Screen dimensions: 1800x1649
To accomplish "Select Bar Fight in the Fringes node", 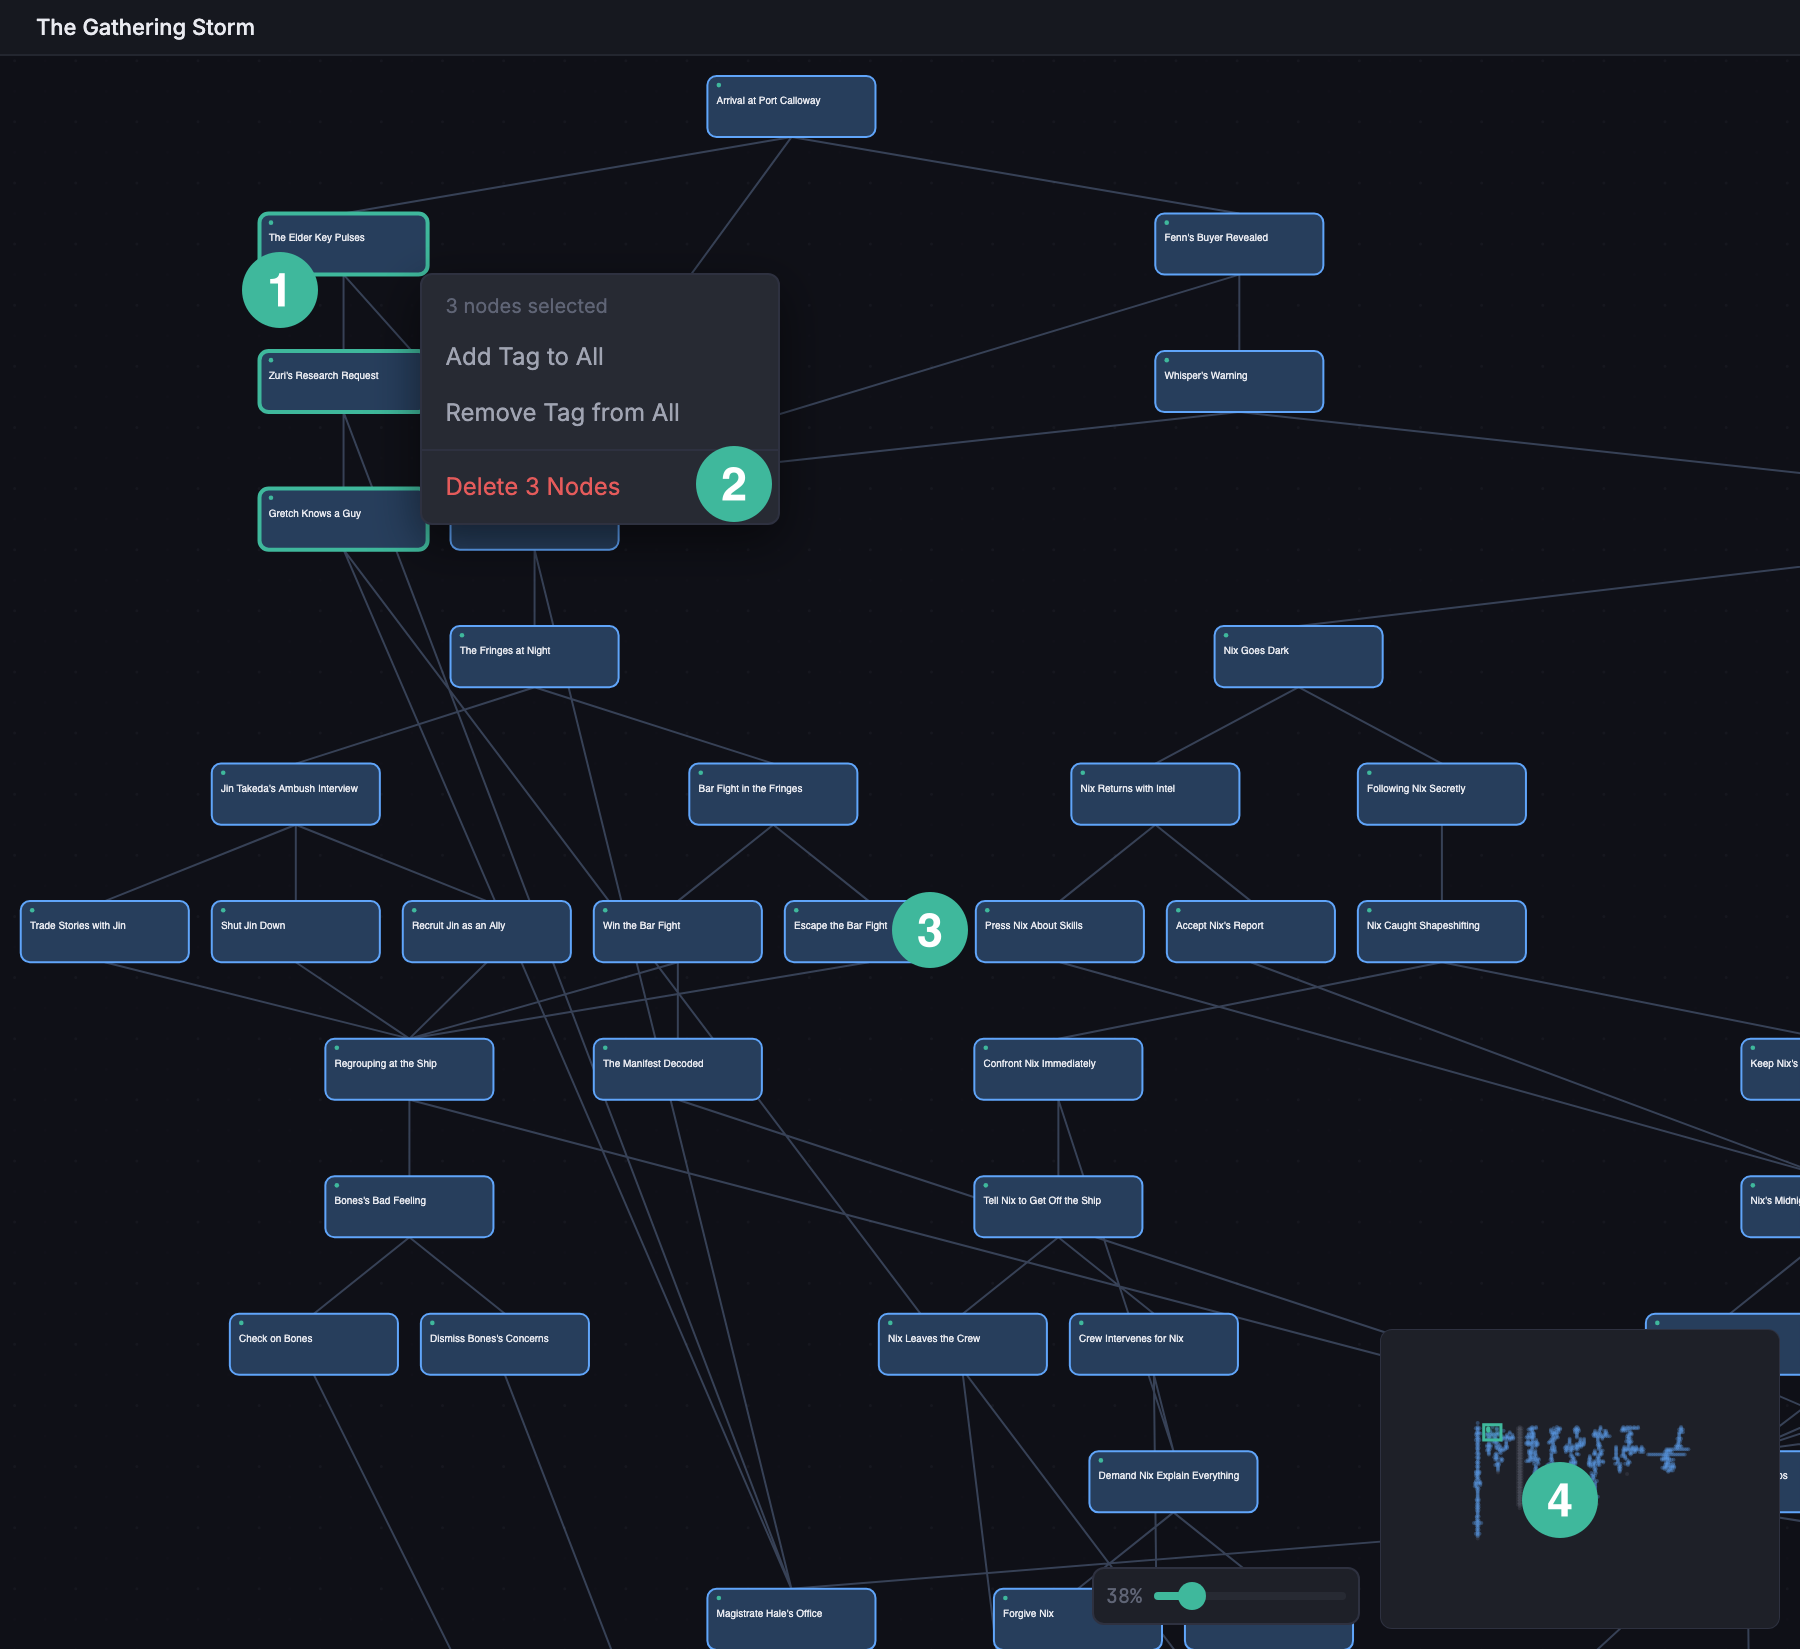I will 773,795.
